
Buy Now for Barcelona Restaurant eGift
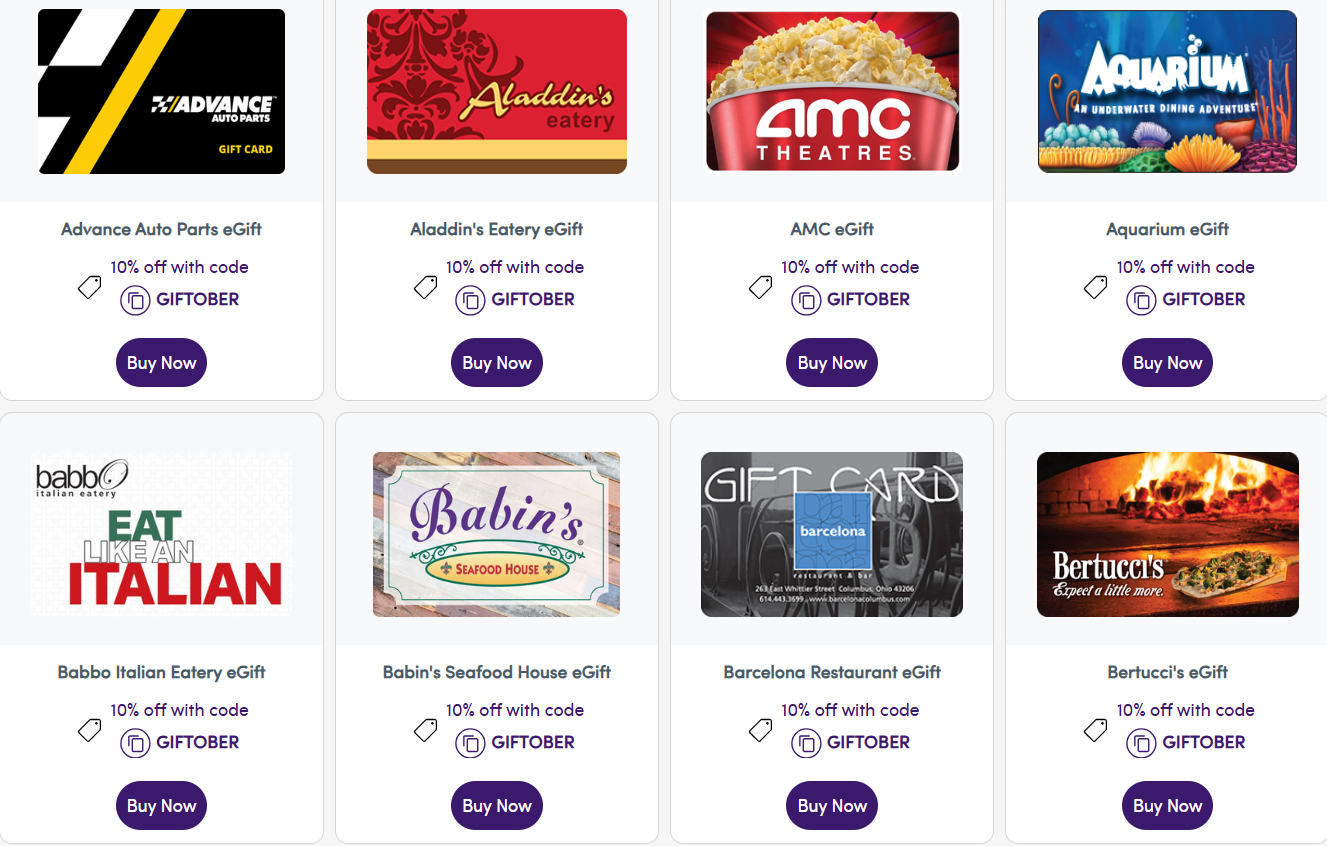coord(831,805)
